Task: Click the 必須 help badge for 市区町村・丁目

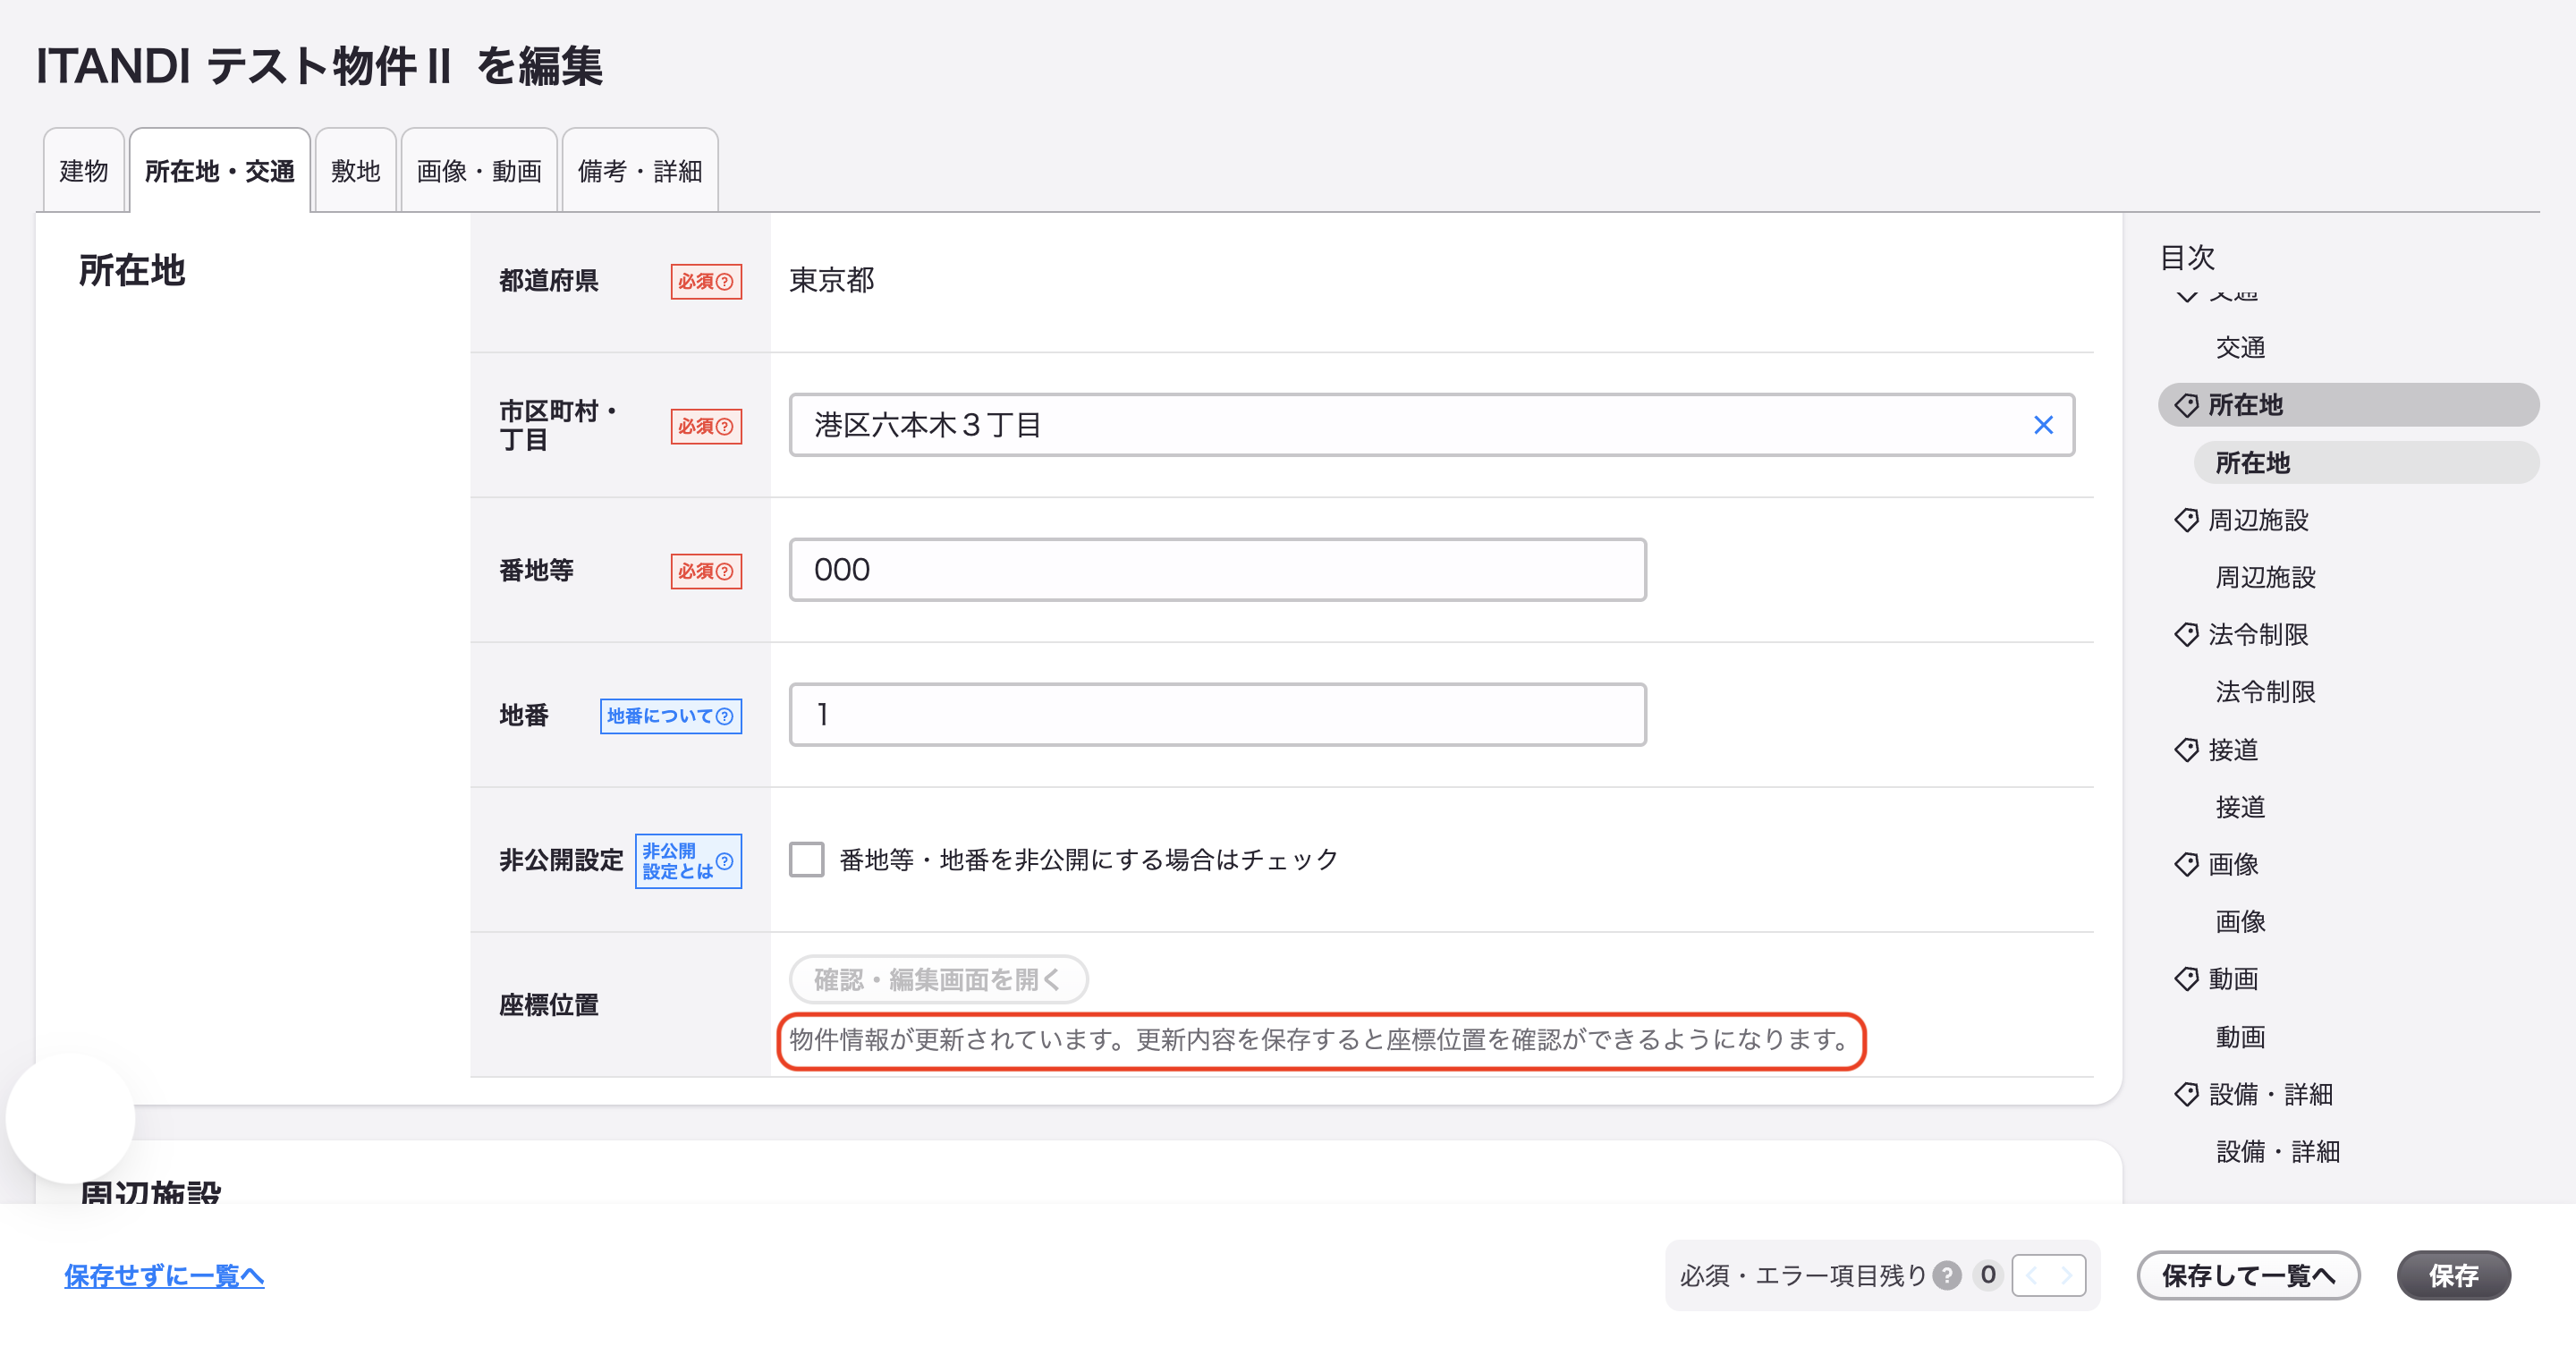Action: click(x=706, y=426)
